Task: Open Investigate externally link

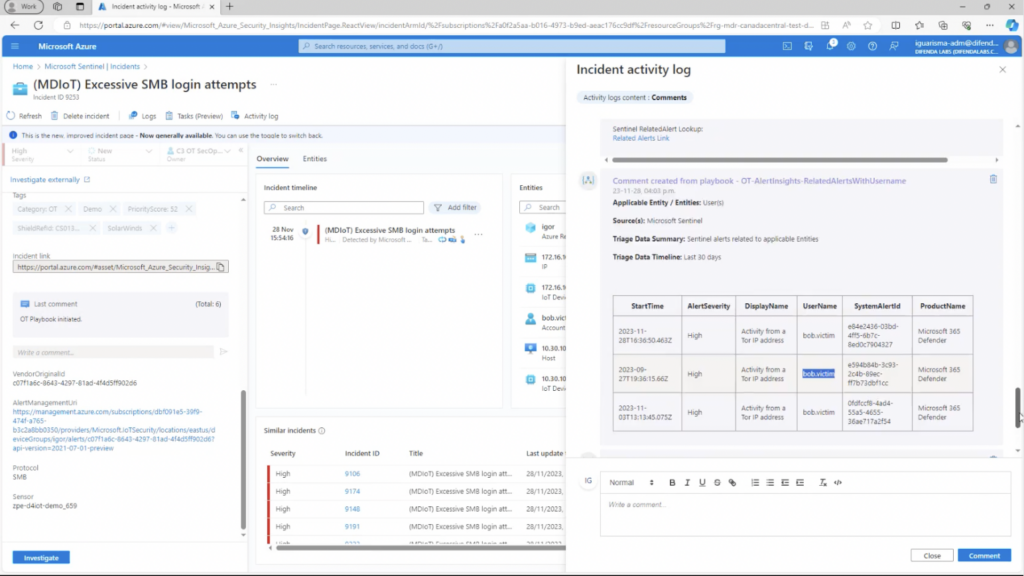Action: pos(50,180)
